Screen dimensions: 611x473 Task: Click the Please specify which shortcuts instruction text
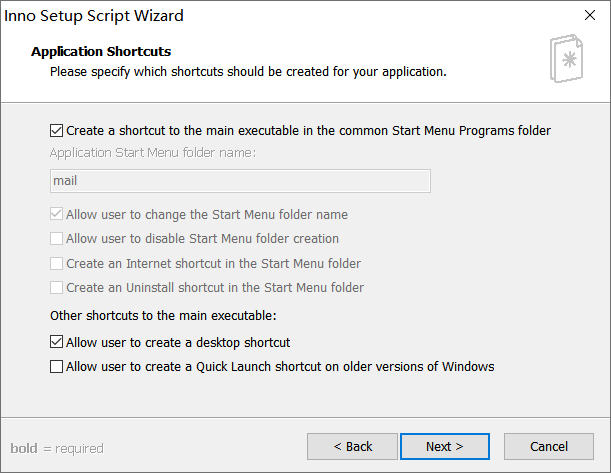(248, 72)
